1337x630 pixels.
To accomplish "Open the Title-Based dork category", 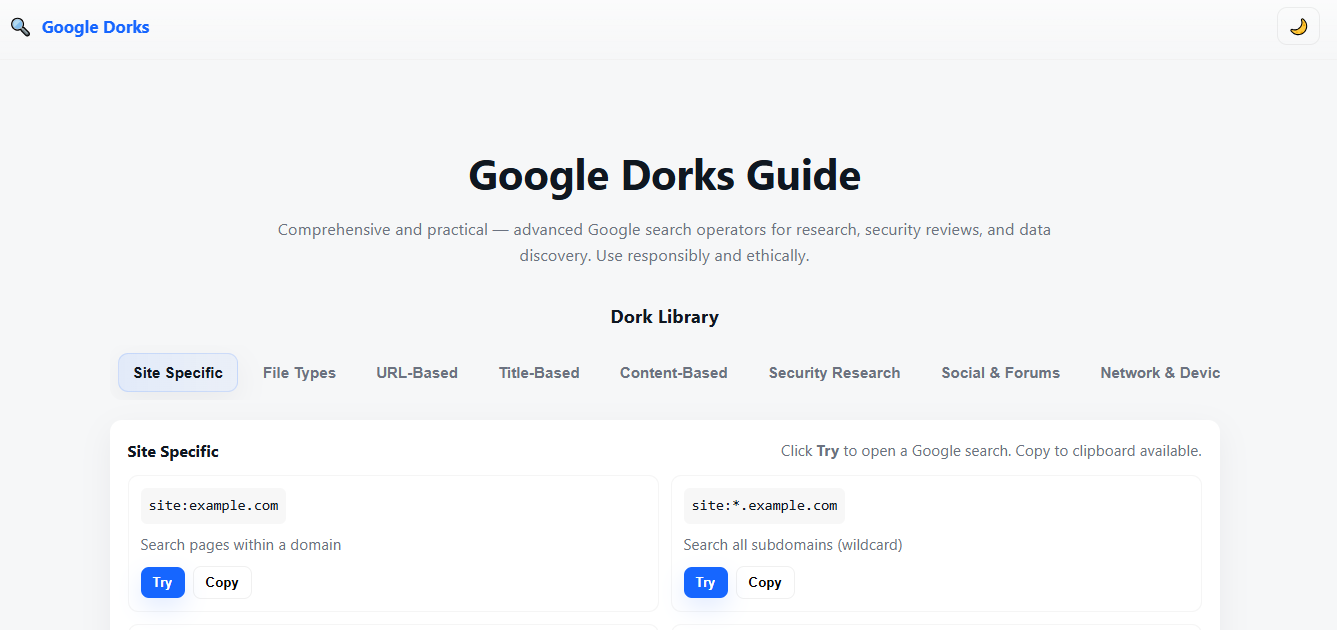I will pyautogui.click(x=538, y=372).
